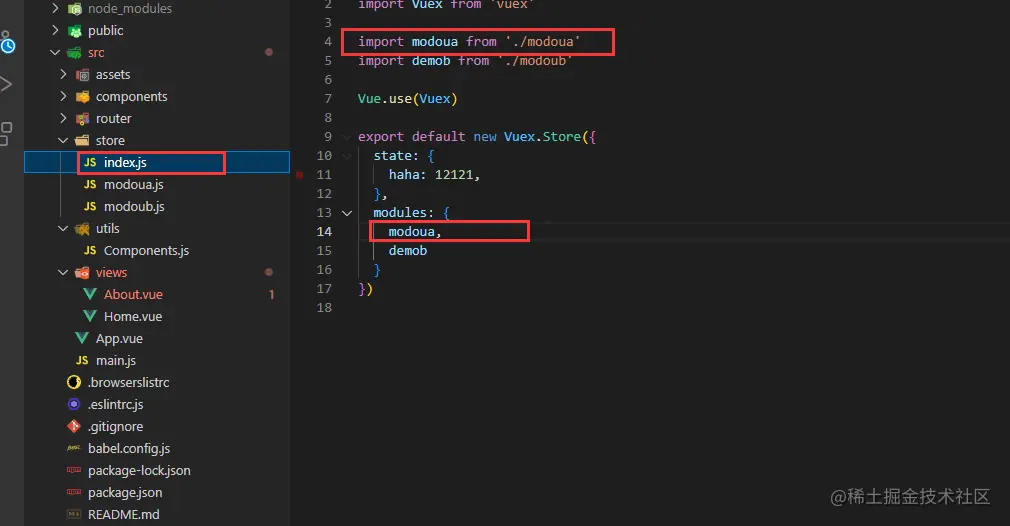The height and width of the screenshot is (526, 1010).
Task: Collapse the store folder chevron
Action: click(63, 140)
